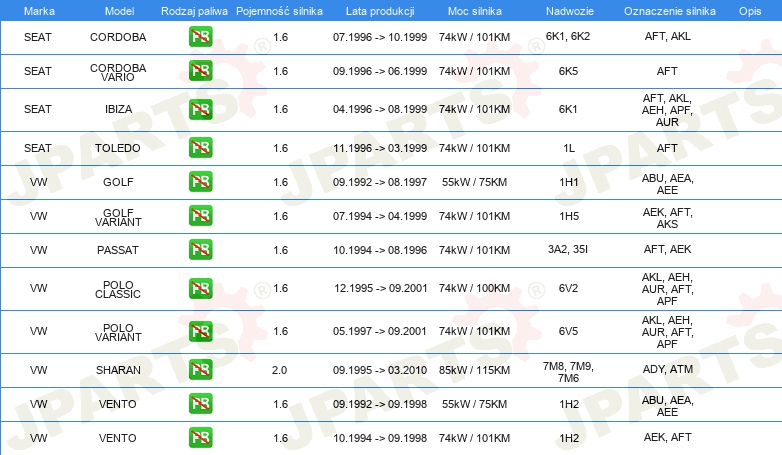Image resolution: width=782 pixels, height=455 pixels.
Task: Click the 2.0 engine capacity value
Action: [x=279, y=370]
